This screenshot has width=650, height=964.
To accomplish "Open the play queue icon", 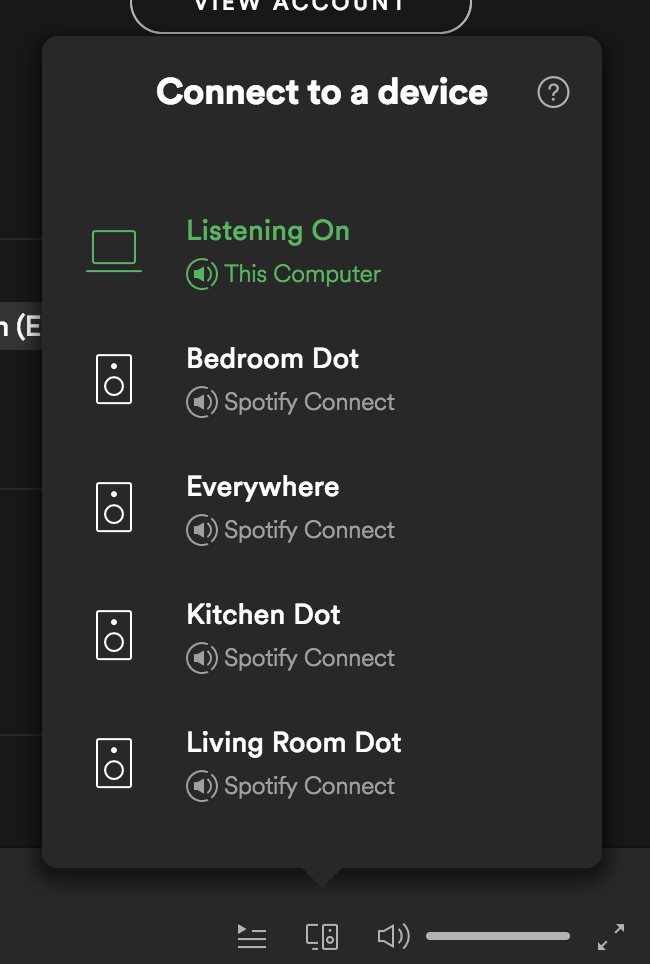I will click(252, 936).
